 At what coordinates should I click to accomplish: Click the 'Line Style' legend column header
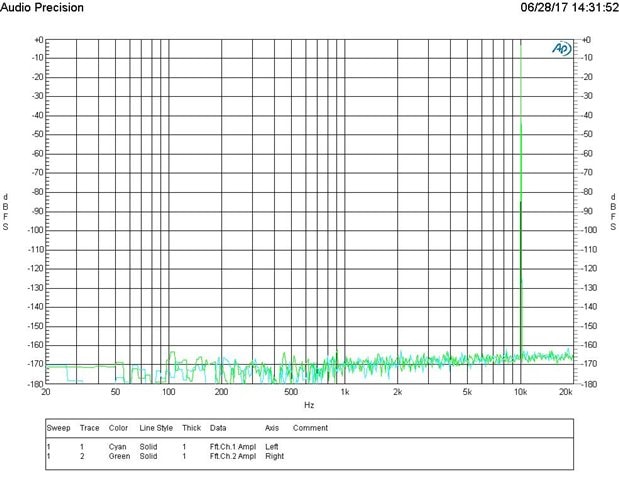(156, 428)
